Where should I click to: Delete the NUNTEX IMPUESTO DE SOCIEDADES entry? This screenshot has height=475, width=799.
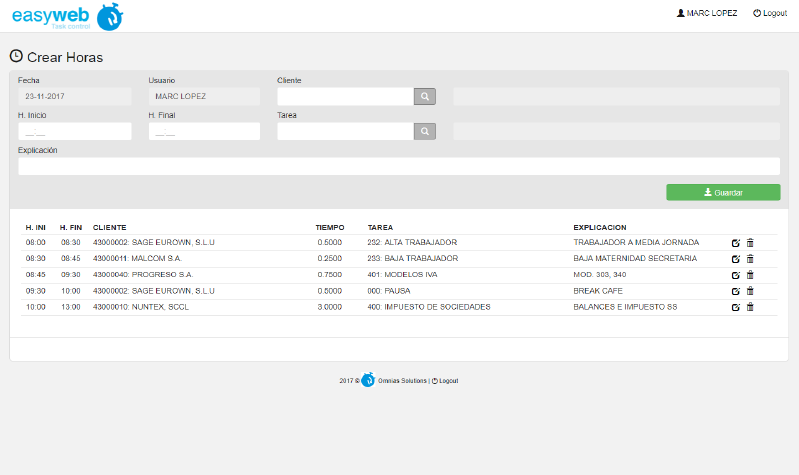pyautogui.click(x=750, y=307)
